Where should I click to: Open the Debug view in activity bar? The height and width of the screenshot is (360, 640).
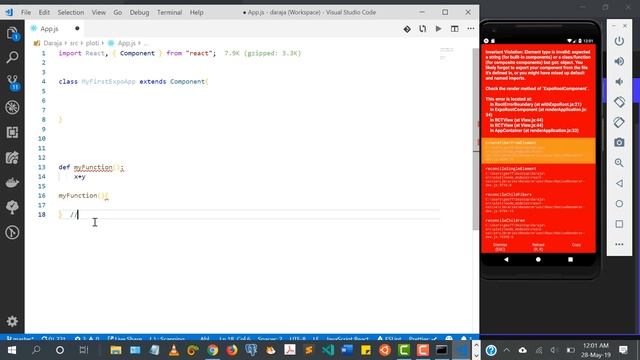[x=12, y=107]
